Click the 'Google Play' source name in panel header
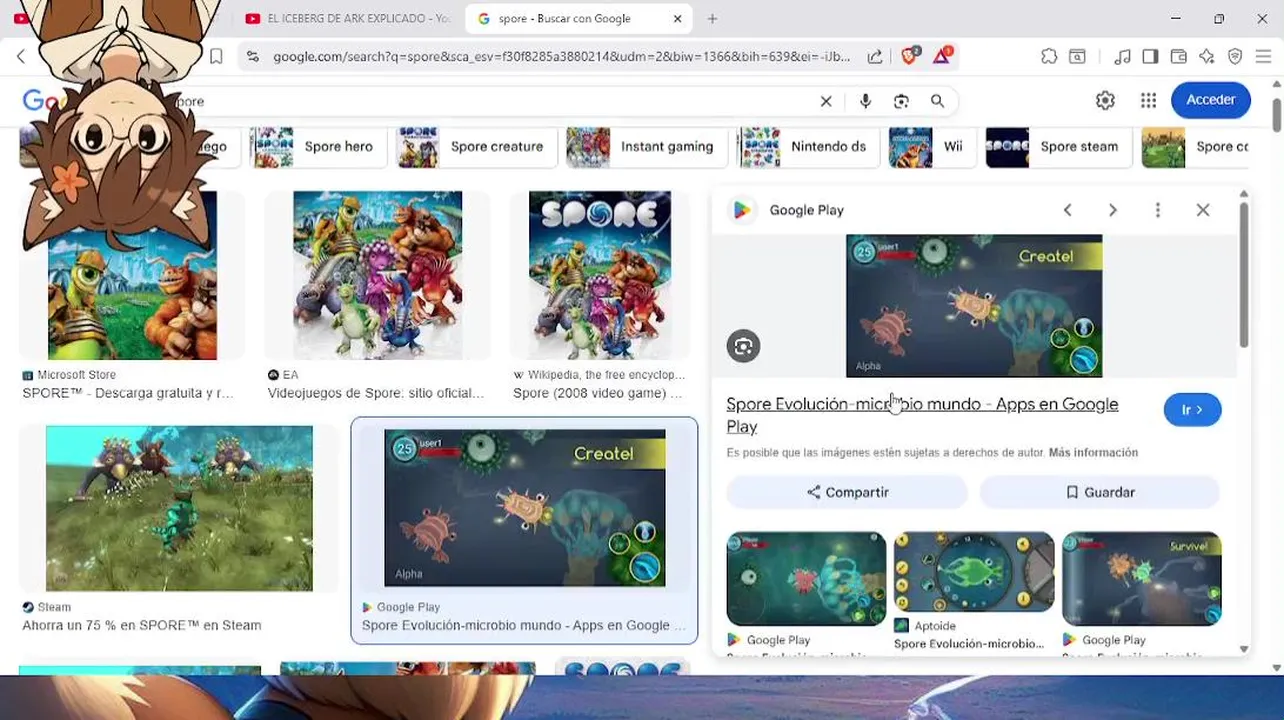The image size is (1284, 720). click(x=806, y=210)
